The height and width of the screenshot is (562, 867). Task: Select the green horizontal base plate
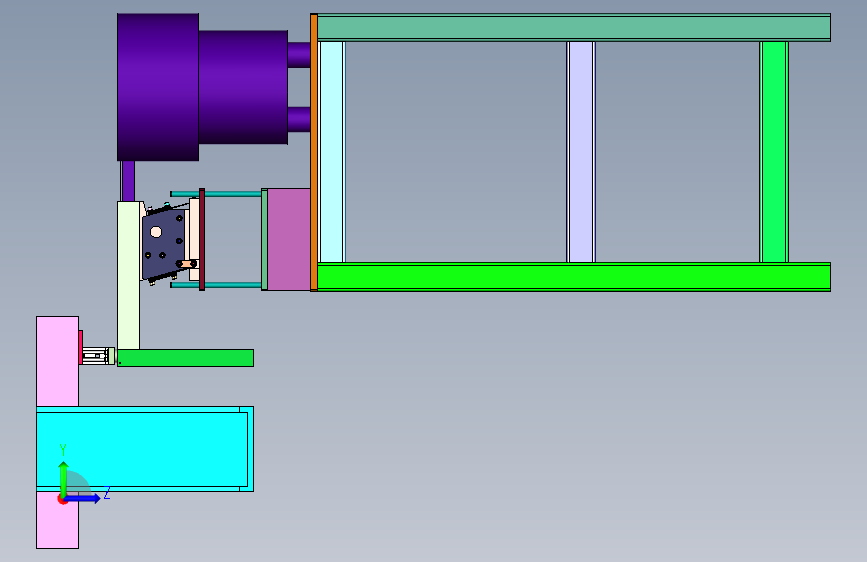[x=185, y=358]
